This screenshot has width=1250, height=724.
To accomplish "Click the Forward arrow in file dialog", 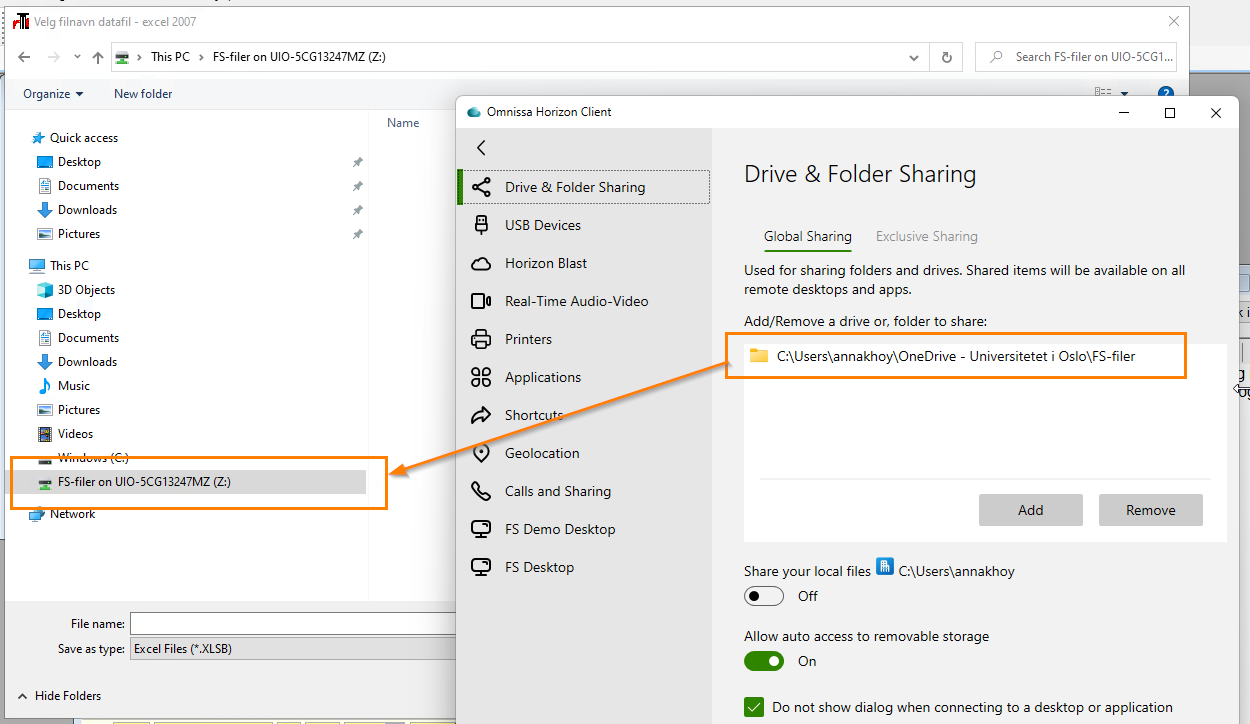I will 53,57.
